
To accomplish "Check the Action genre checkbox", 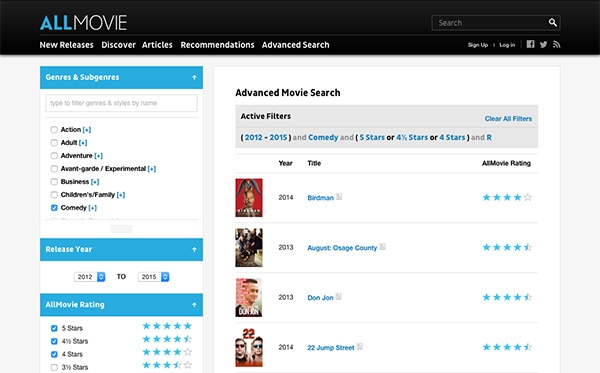I will pyautogui.click(x=54, y=130).
